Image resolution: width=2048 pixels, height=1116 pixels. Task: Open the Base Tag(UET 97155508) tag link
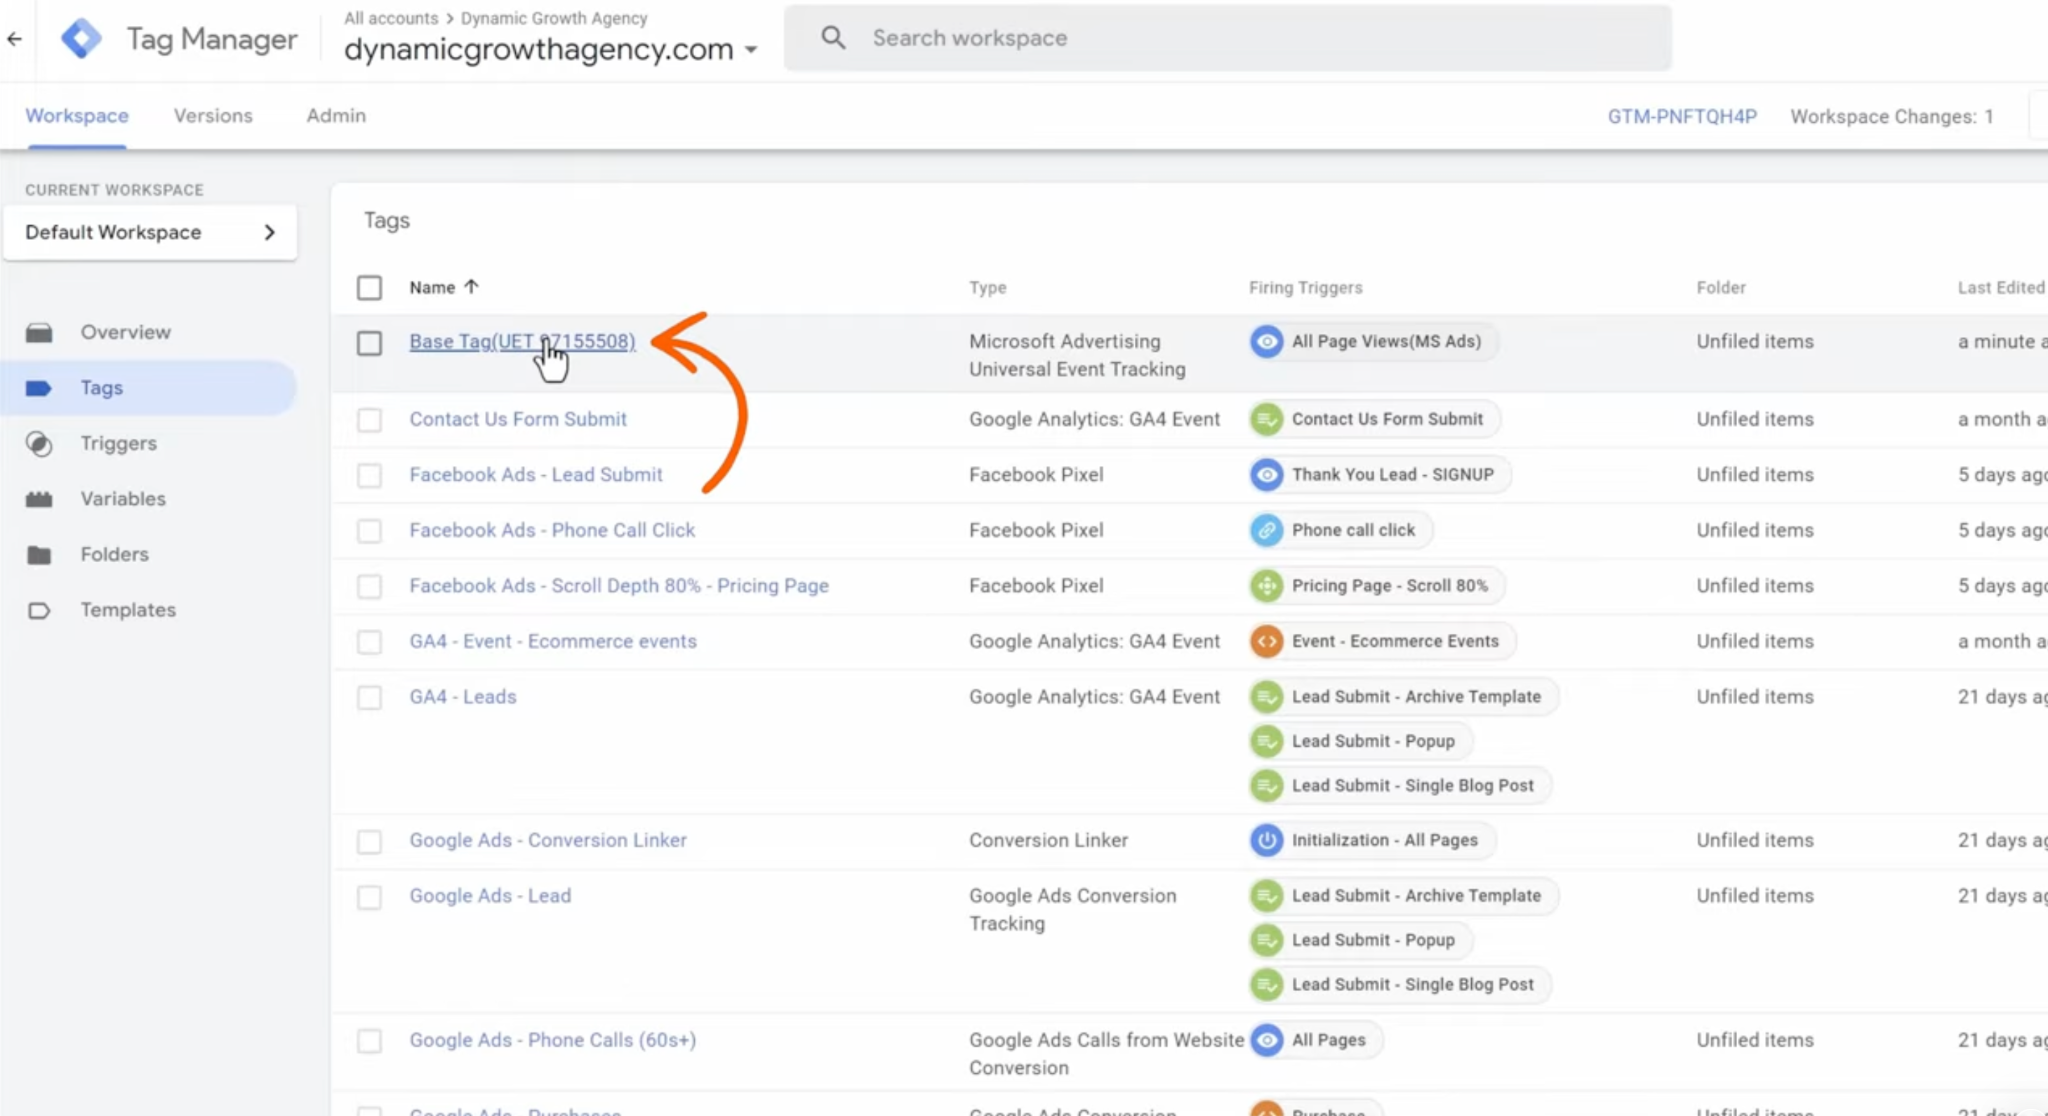522,341
